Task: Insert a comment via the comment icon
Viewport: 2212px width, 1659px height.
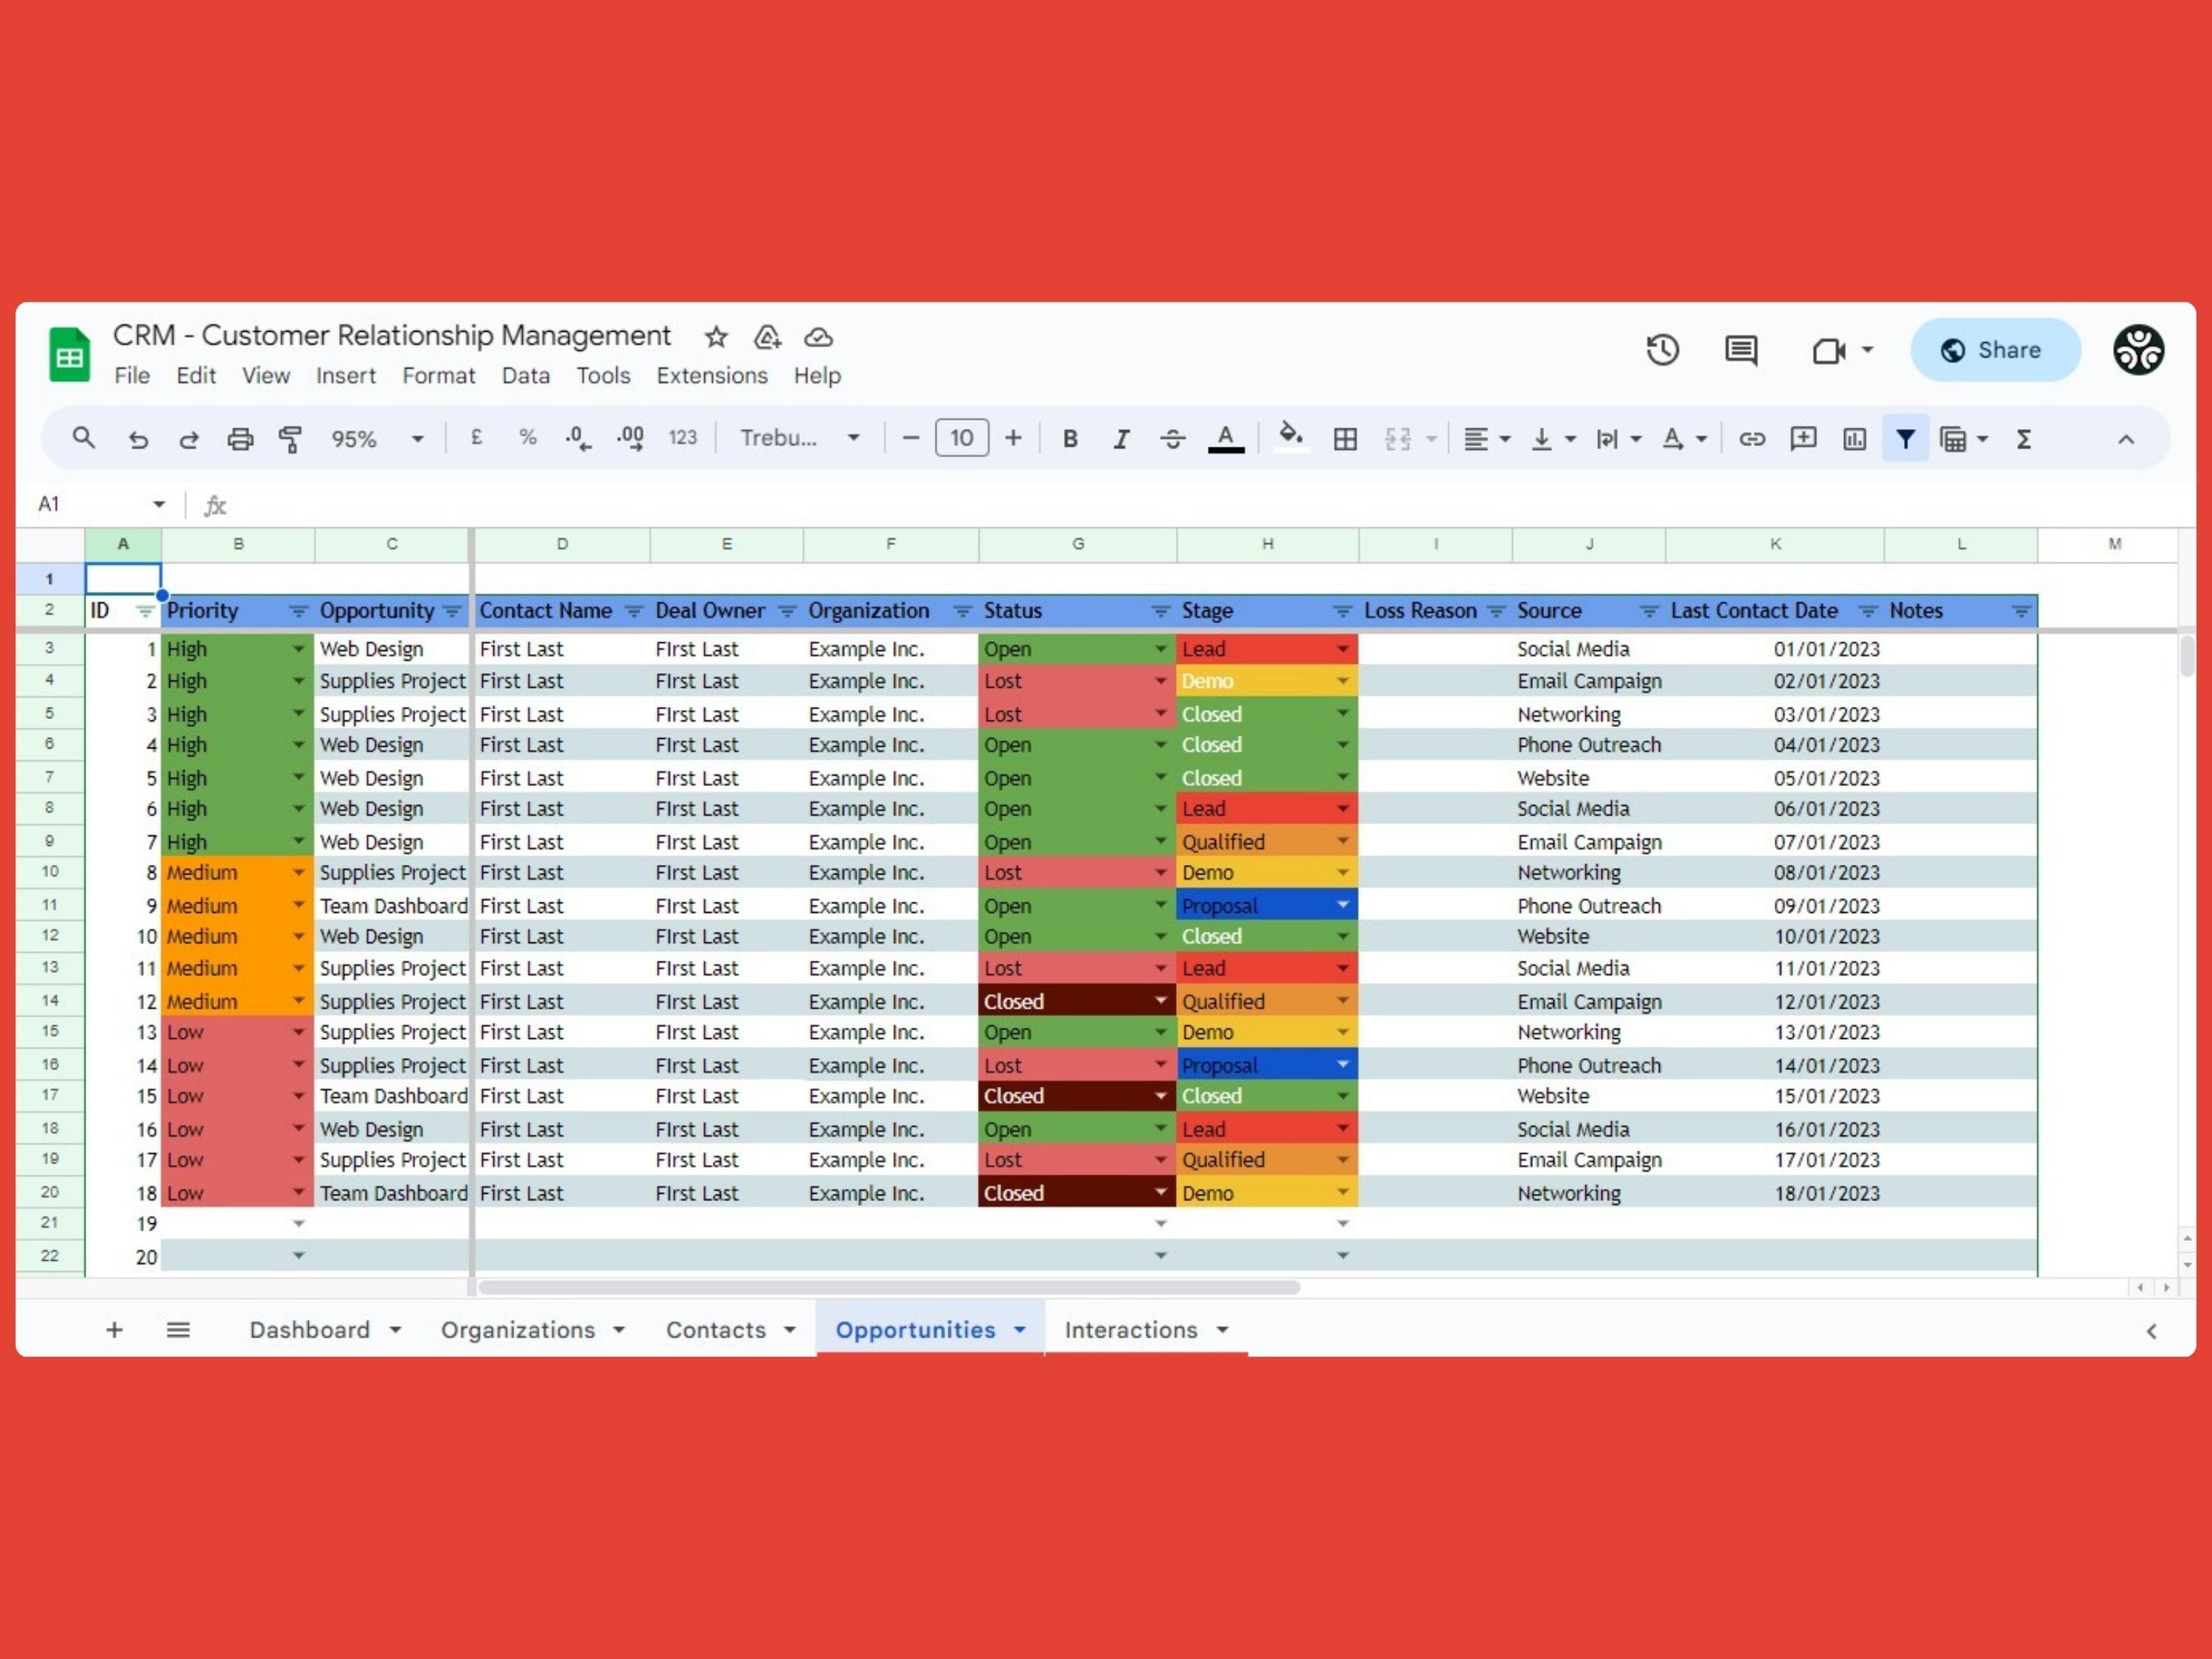Action: pos(1802,438)
